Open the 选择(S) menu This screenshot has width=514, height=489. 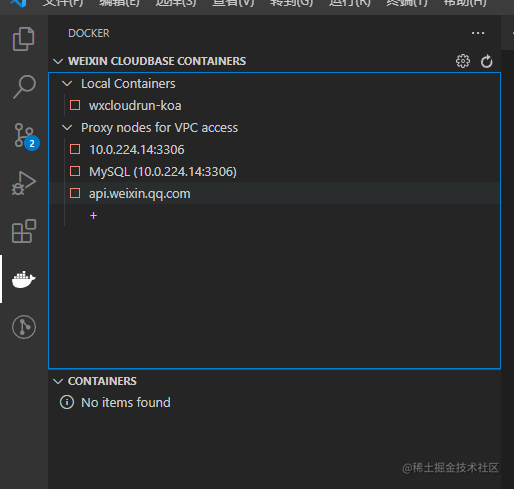[176, 3]
